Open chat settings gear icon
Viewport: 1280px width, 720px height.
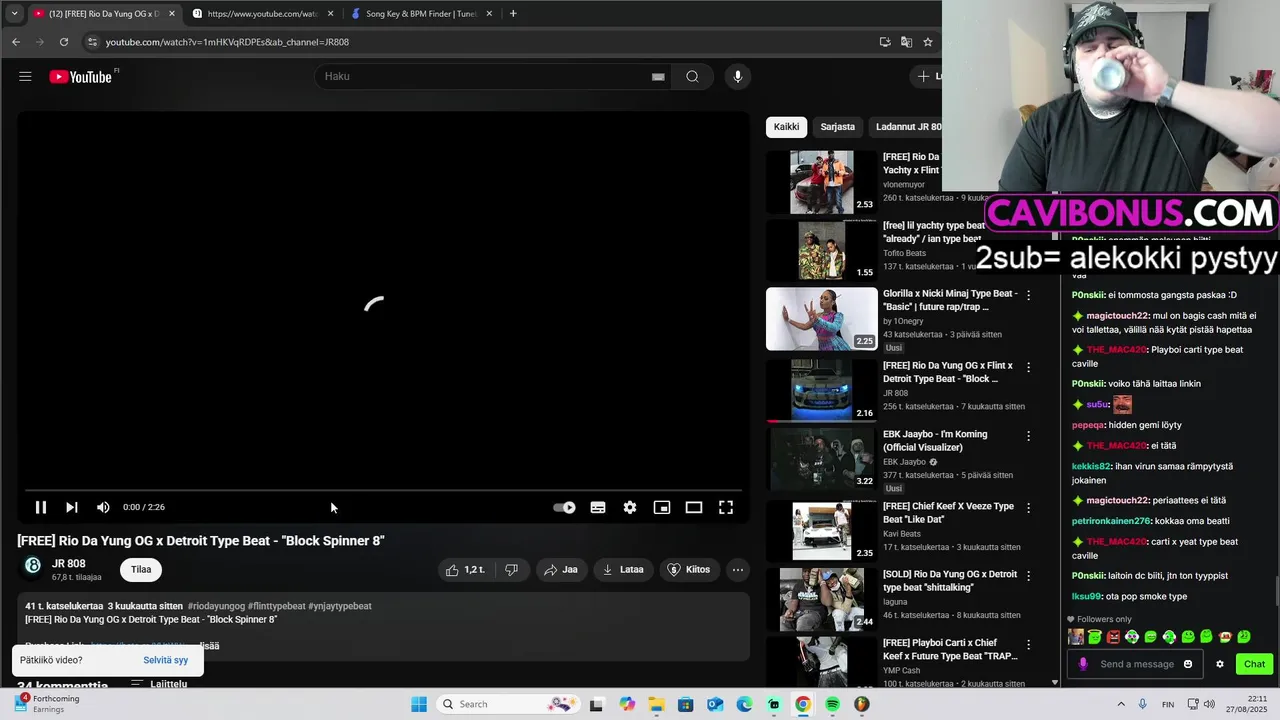tap(1219, 664)
